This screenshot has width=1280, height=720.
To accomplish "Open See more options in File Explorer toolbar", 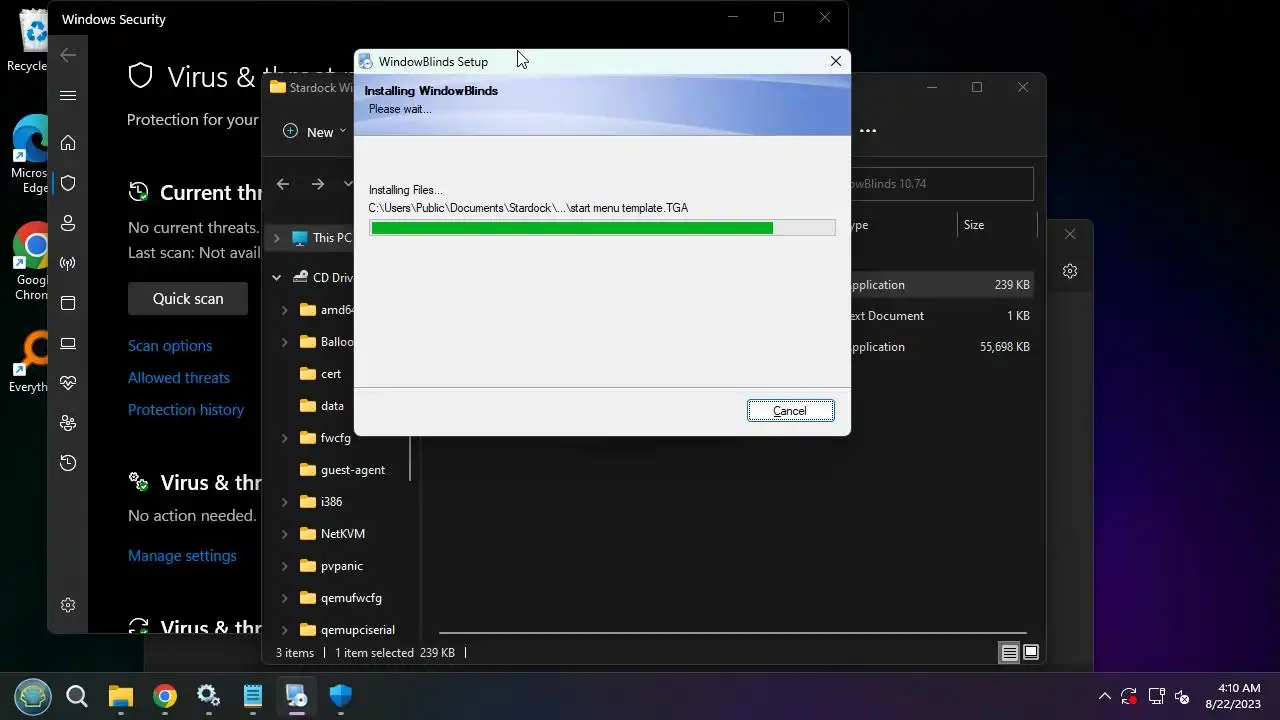I will coord(868,131).
